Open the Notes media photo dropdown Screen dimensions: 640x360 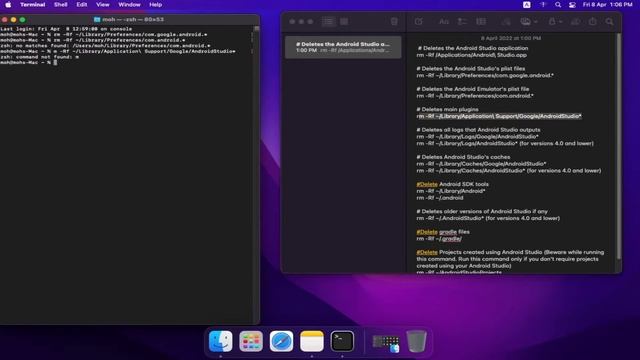(529, 22)
